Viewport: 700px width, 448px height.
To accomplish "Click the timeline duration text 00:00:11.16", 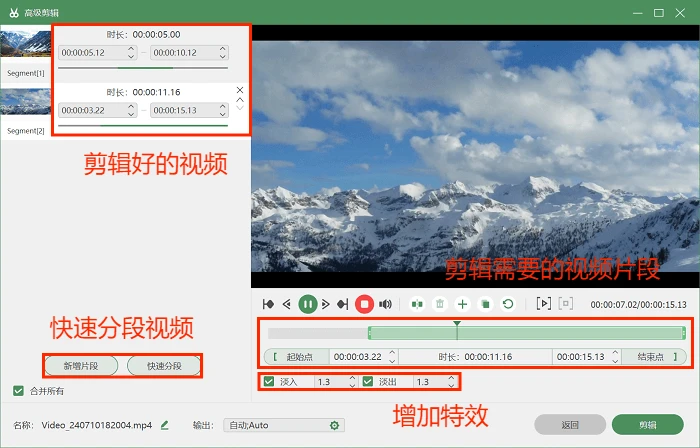I will click(488, 357).
